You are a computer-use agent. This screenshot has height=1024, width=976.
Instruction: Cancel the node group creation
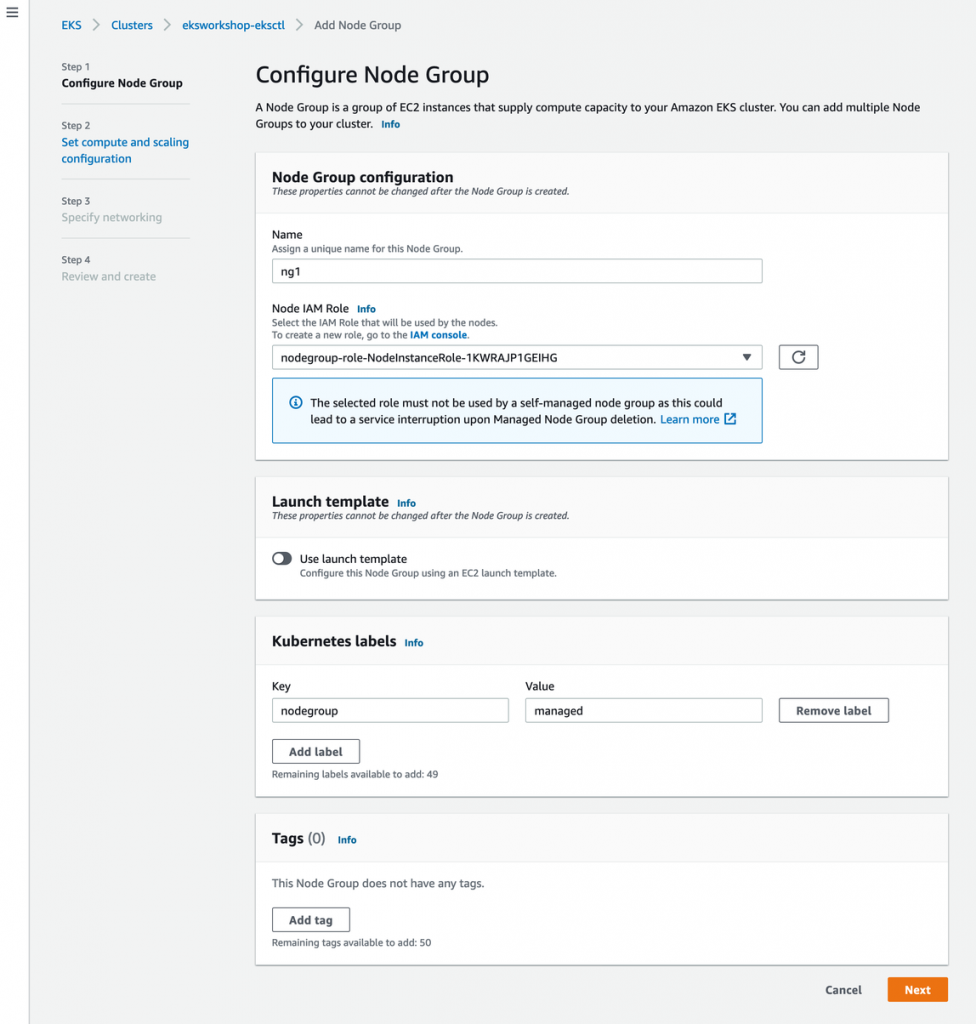tap(843, 990)
